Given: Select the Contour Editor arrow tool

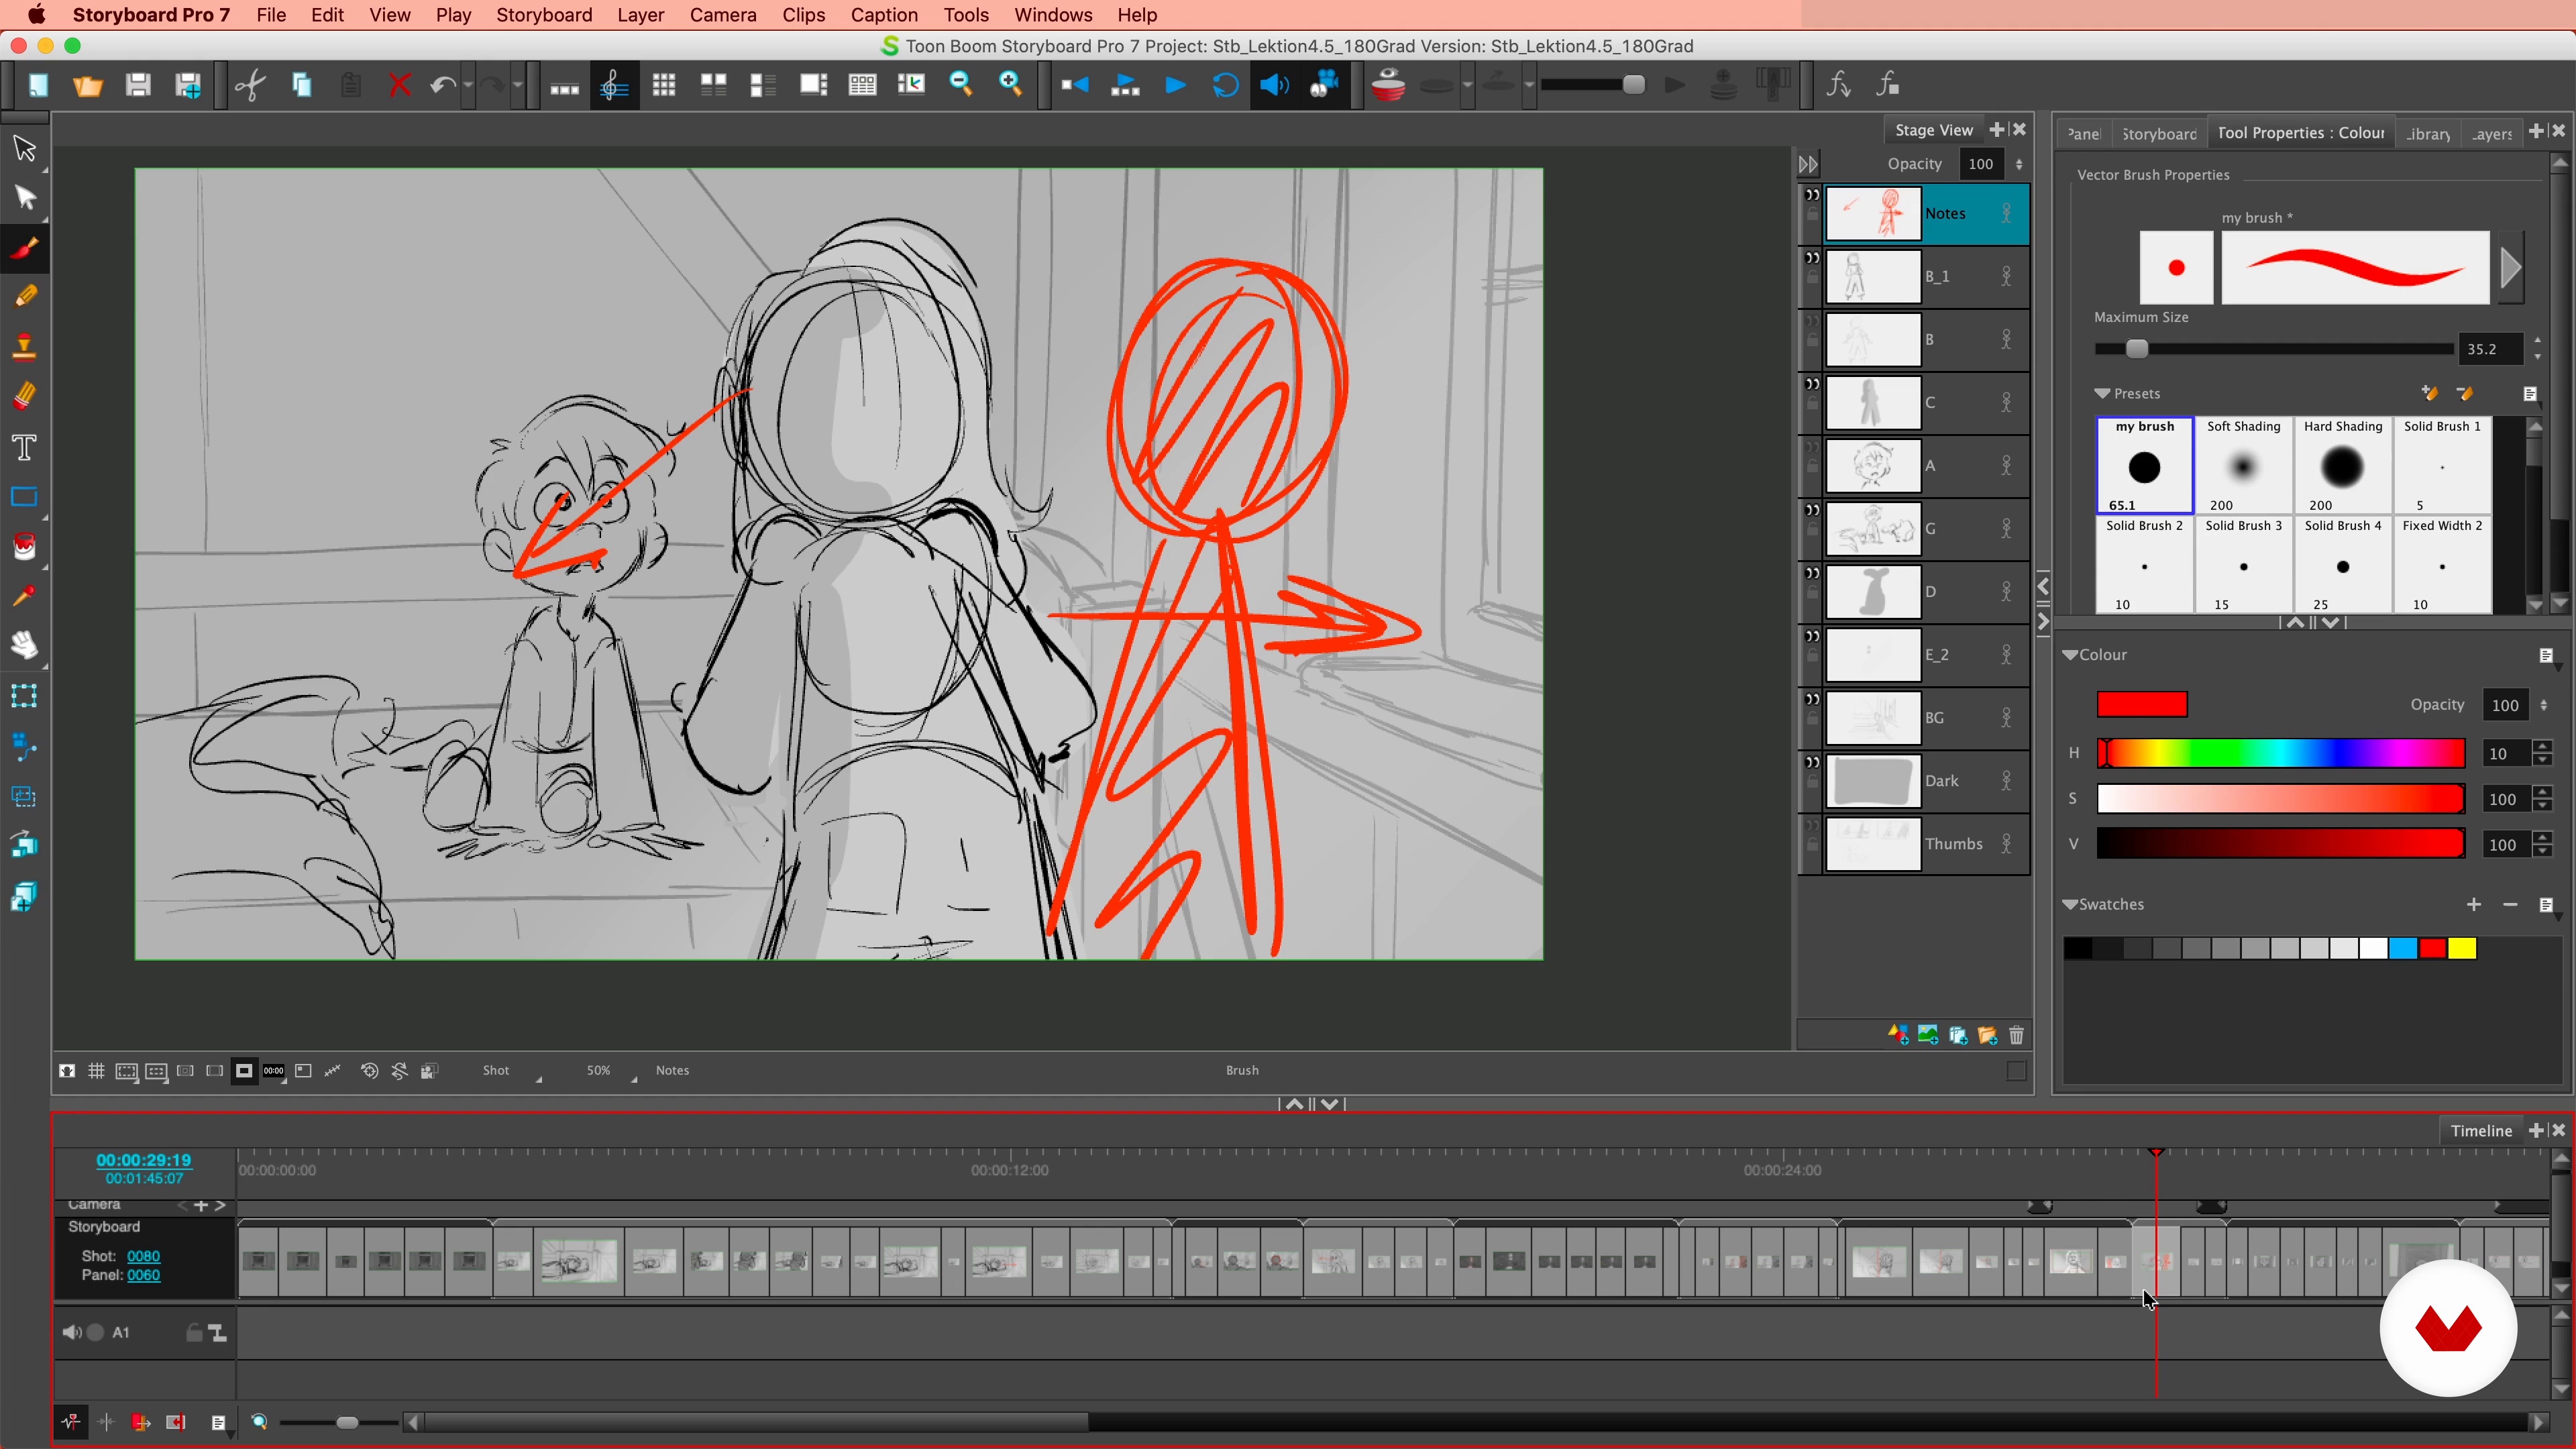Looking at the screenshot, I should 25,197.
